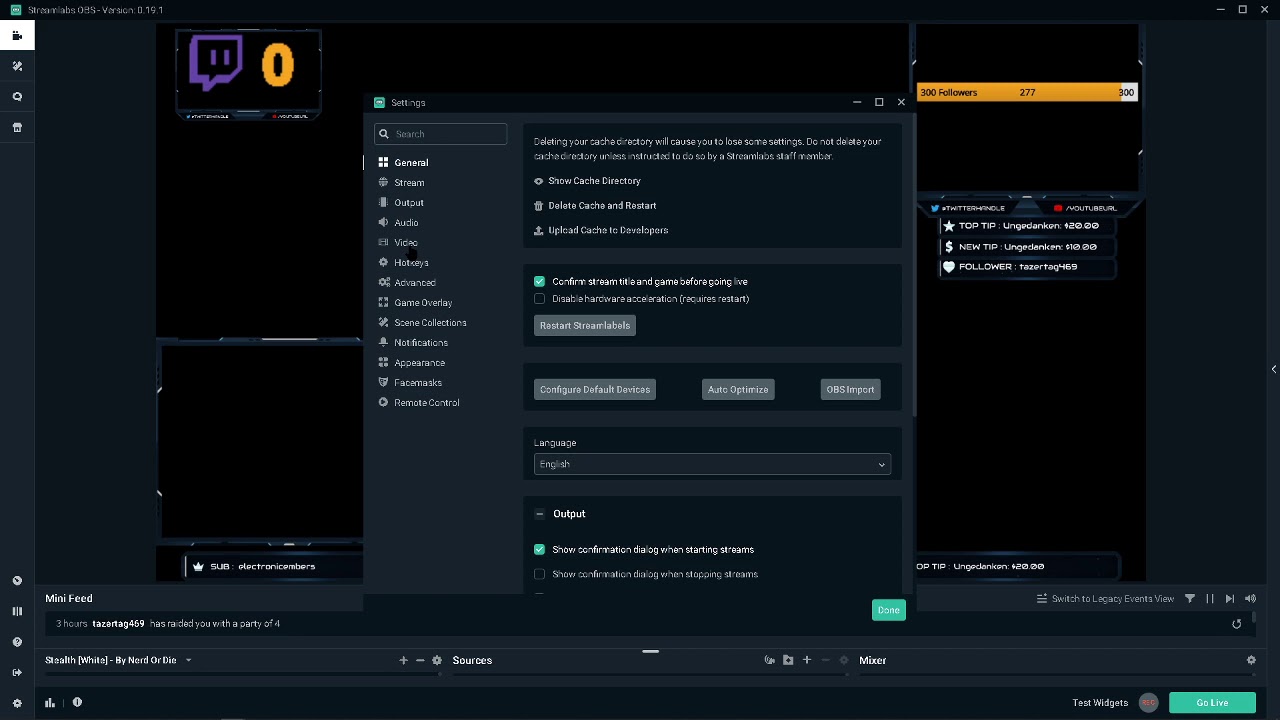Collapse the Output section

point(540,514)
